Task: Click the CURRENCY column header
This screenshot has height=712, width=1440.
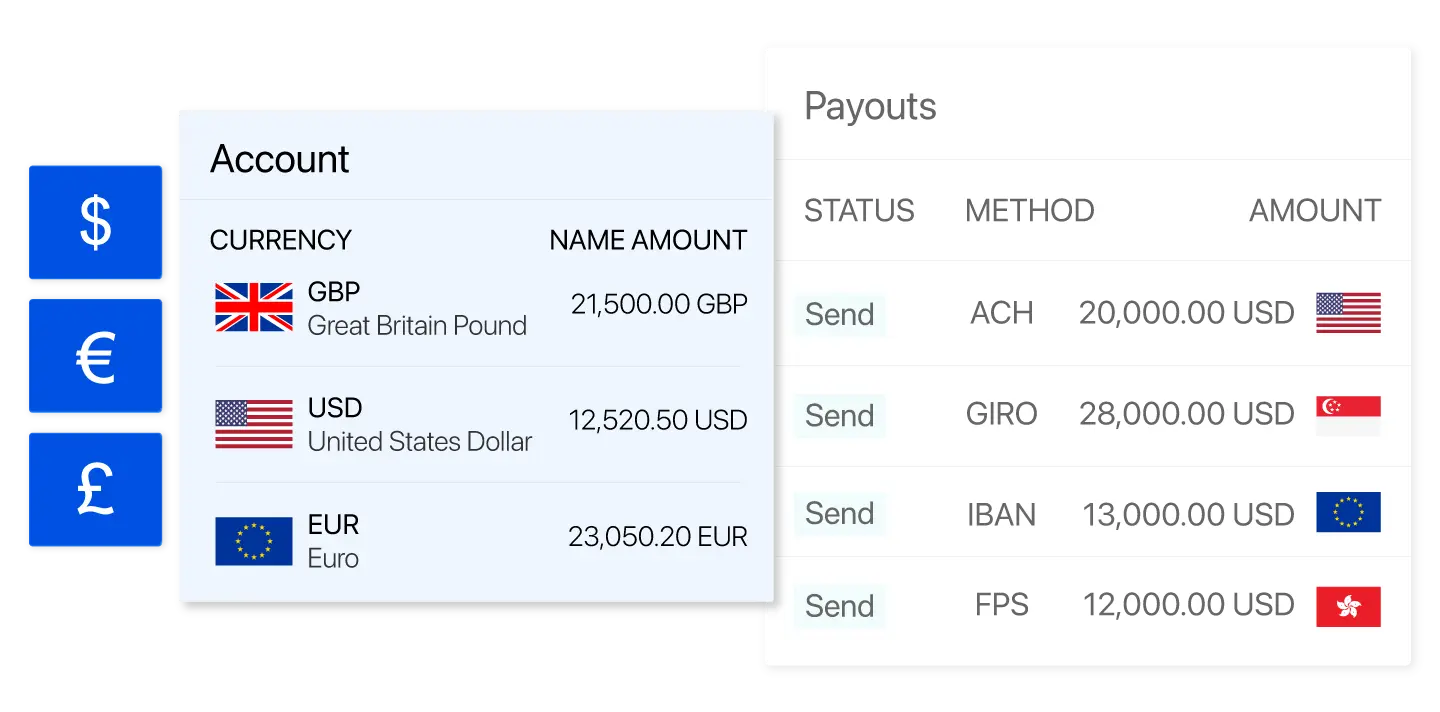Action: (x=281, y=241)
